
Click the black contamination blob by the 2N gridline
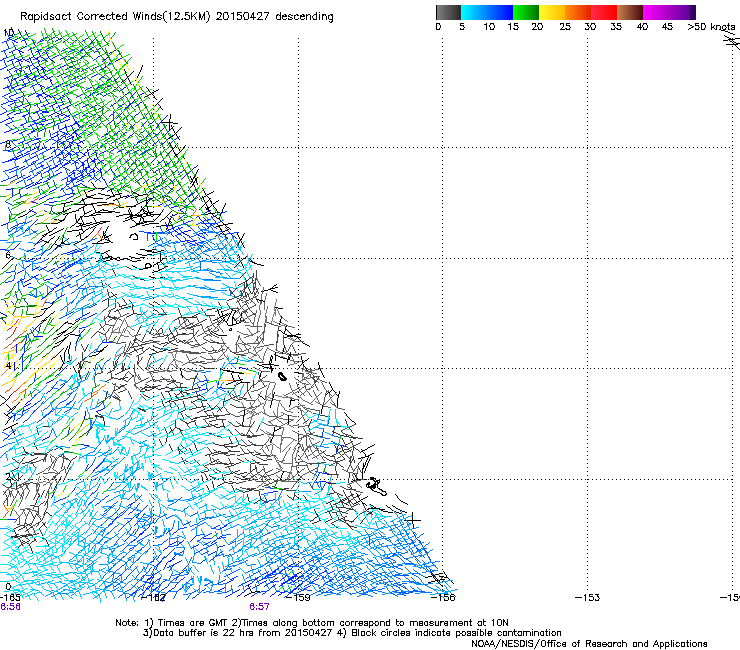[376, 486]
